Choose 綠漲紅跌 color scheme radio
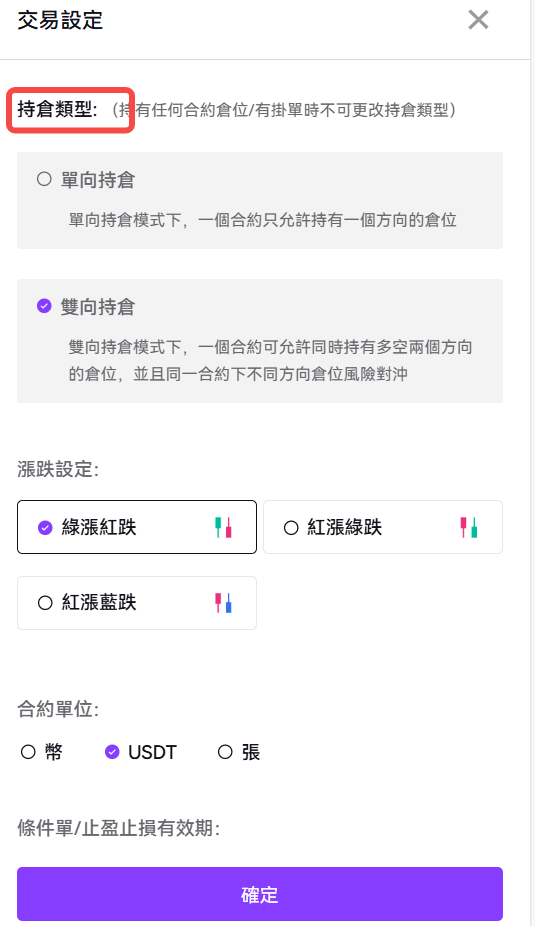 (x=45, y=527)
